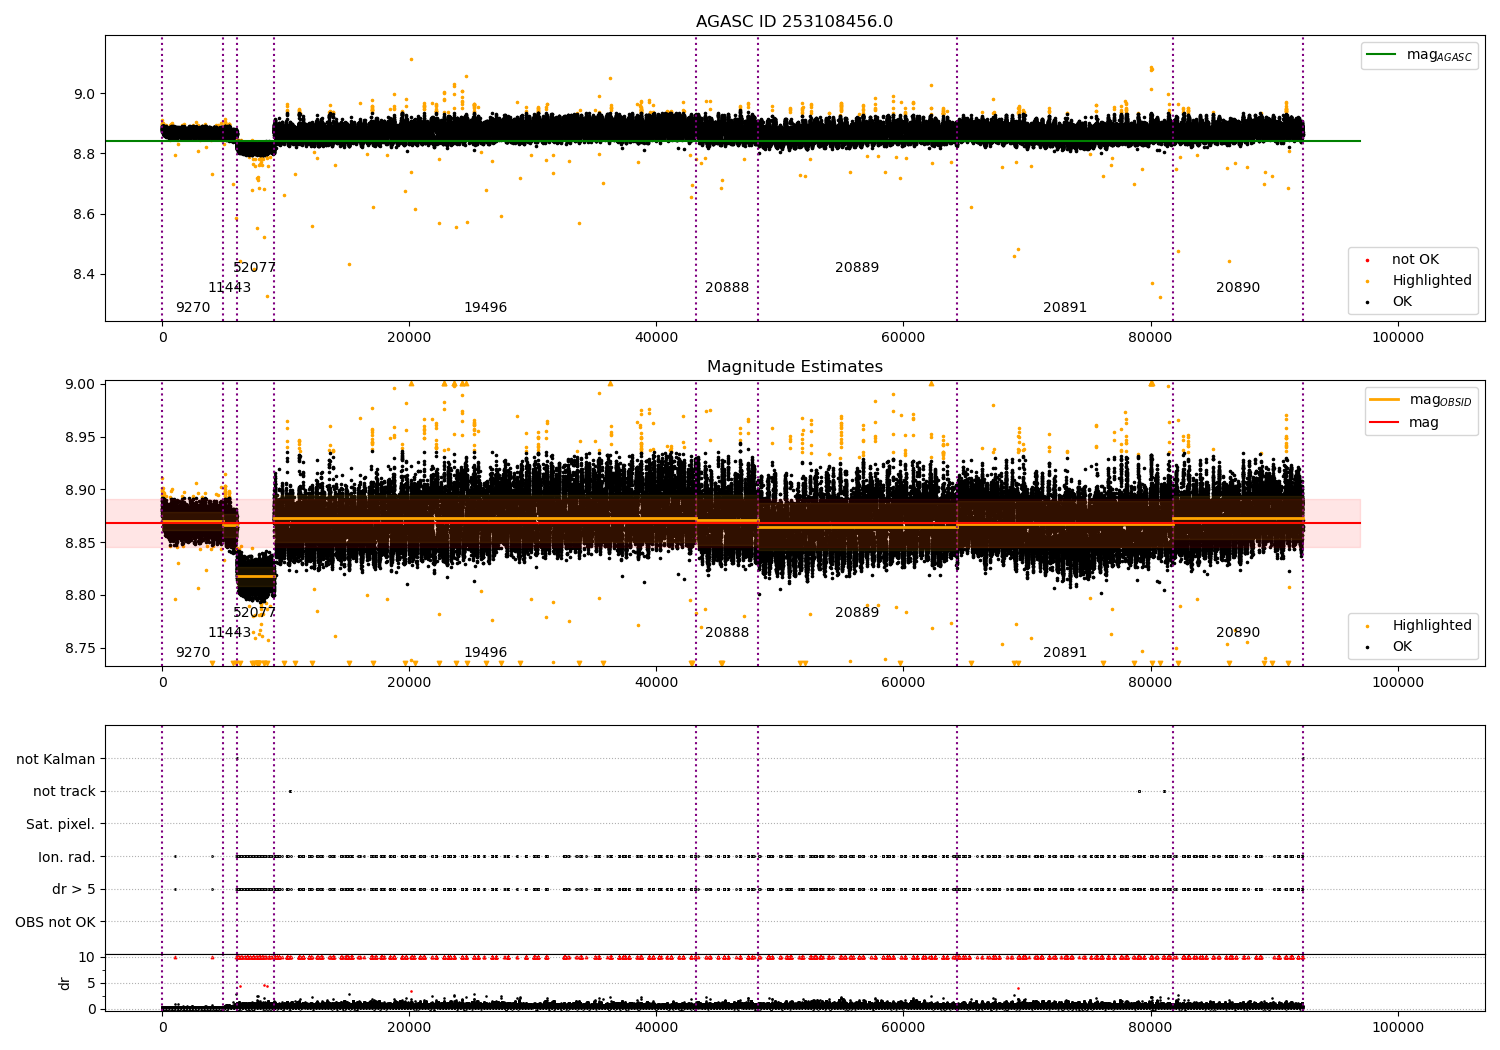The width and height of the screenshot is (1500, 1050).
Task: Click OBSID label 19496 in top plot
Action: [485, 307]
